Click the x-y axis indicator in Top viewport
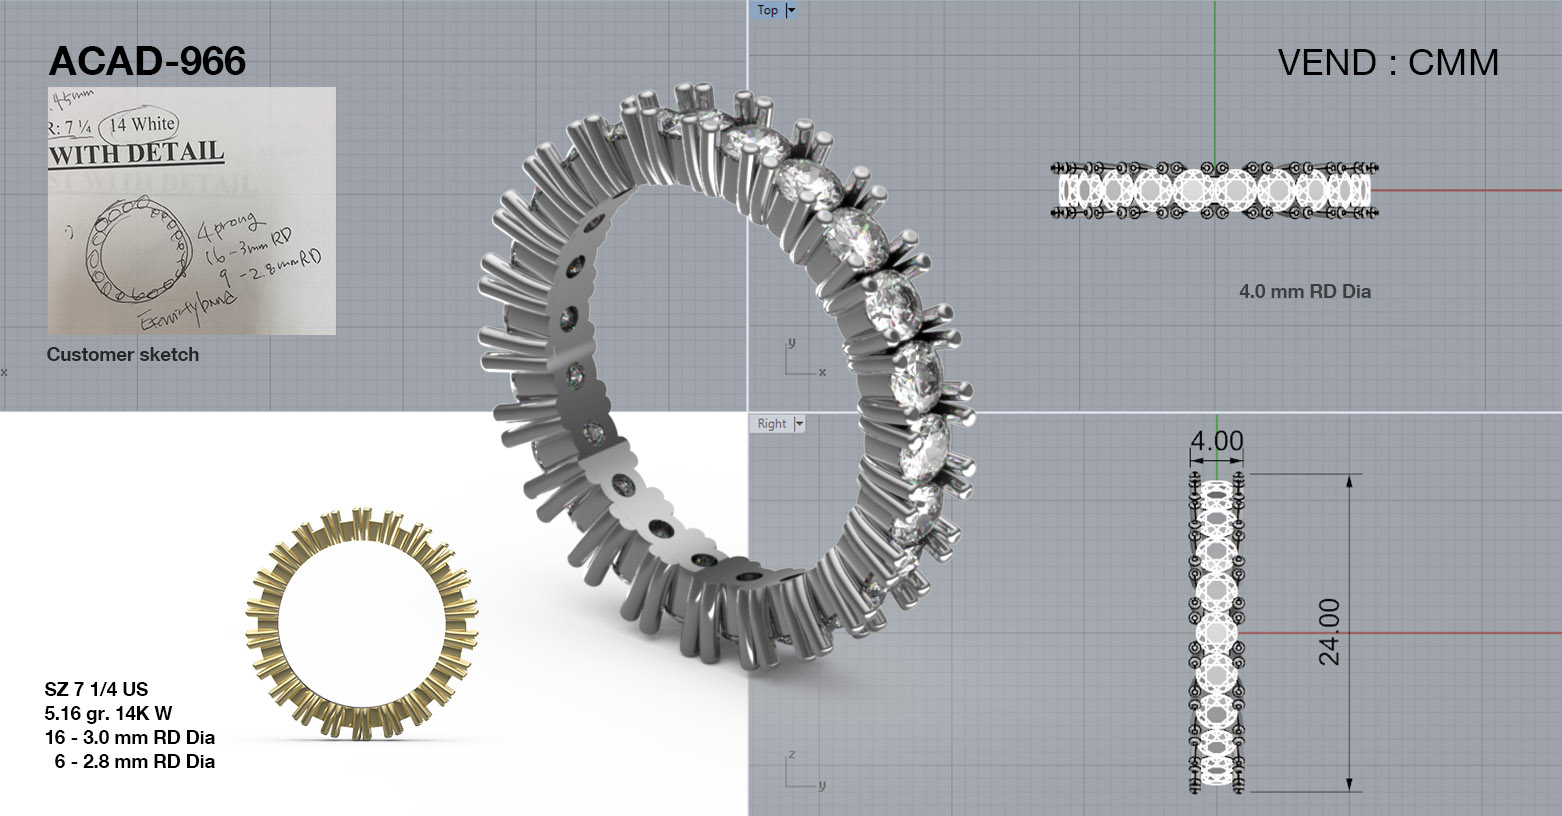Screen dimensions: 1562x816 (x=804, y=359)
